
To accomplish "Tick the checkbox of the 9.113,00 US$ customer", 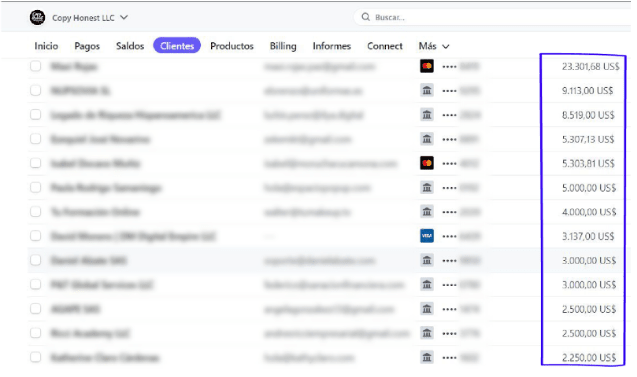I will click(36, 90).
